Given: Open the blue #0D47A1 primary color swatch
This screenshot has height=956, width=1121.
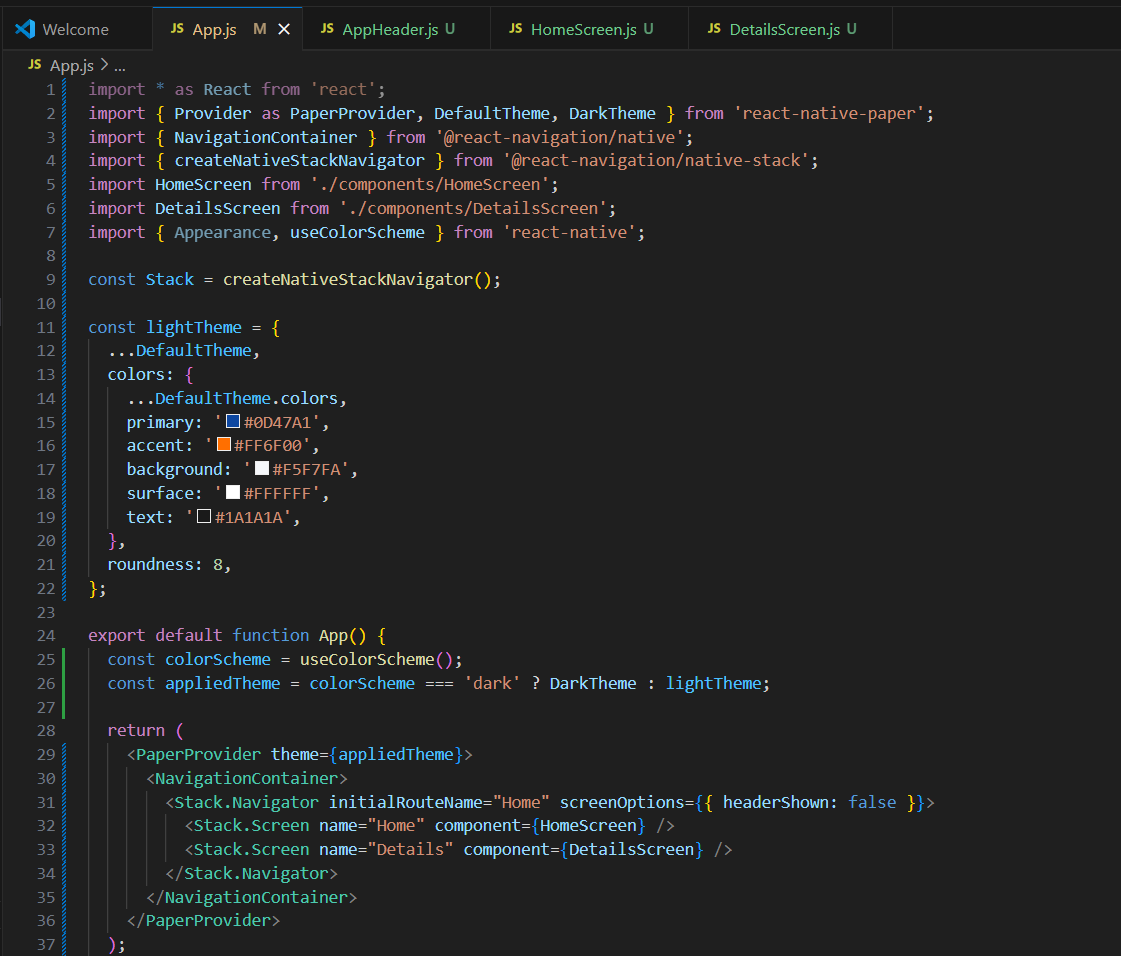Looking at the screenshot, I should click(x=233, y=421).
